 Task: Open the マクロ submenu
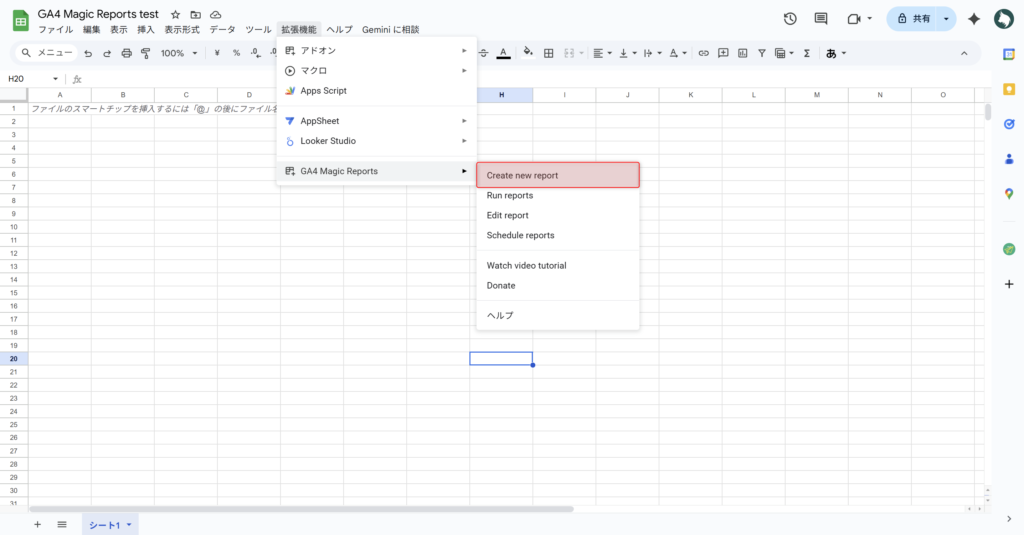377,71
